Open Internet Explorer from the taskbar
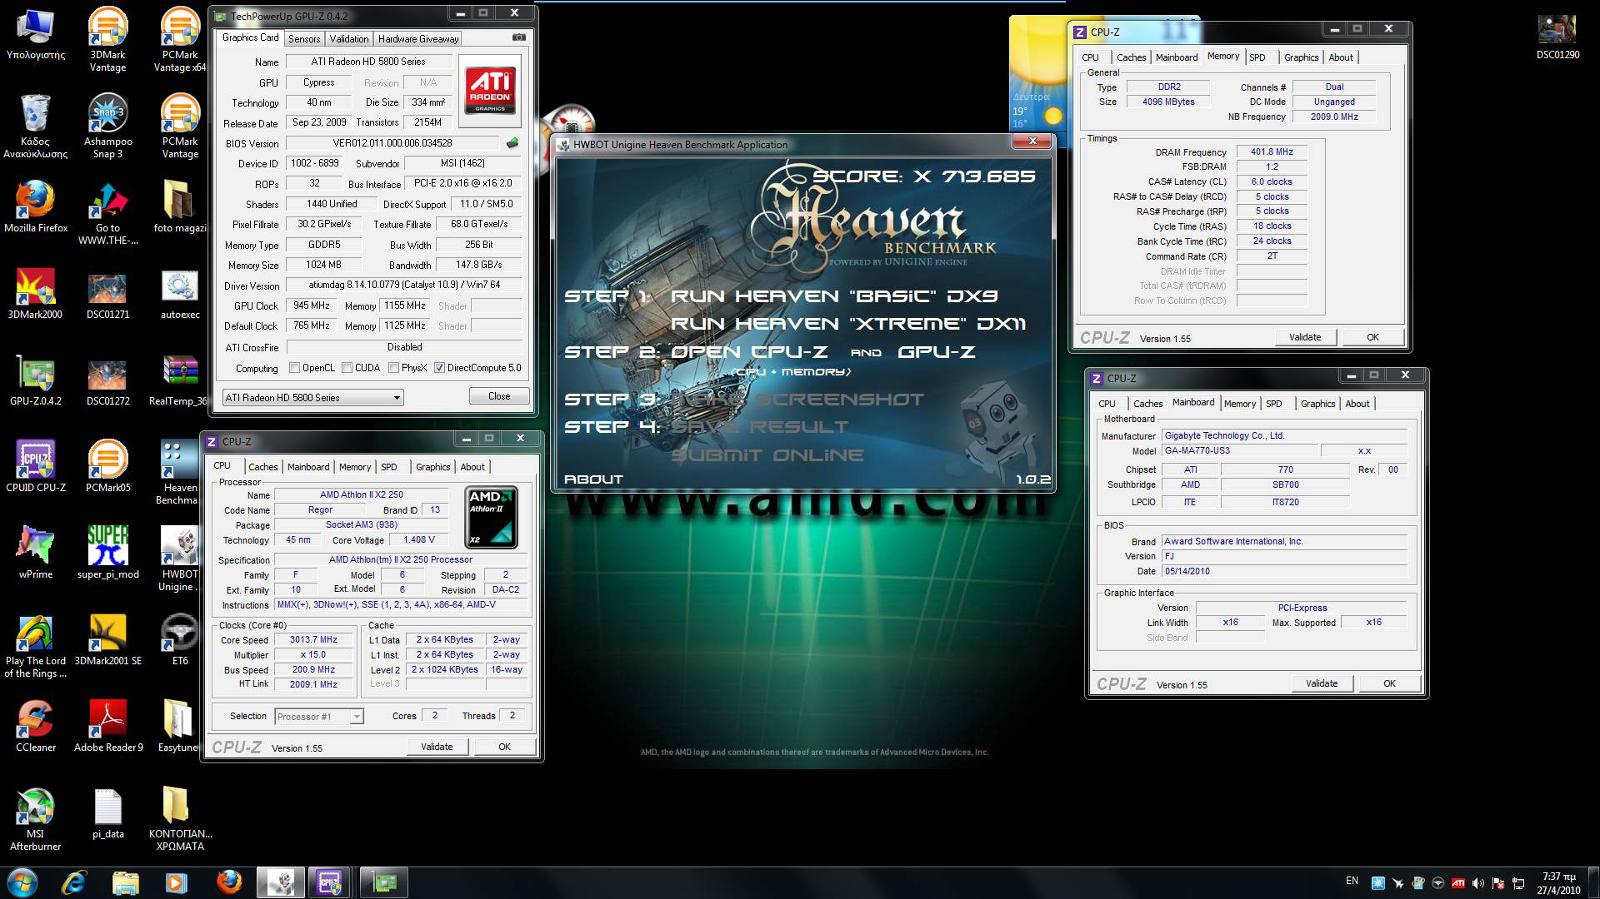This screenshot has width=1600, height=899. [x=74, y=882]
